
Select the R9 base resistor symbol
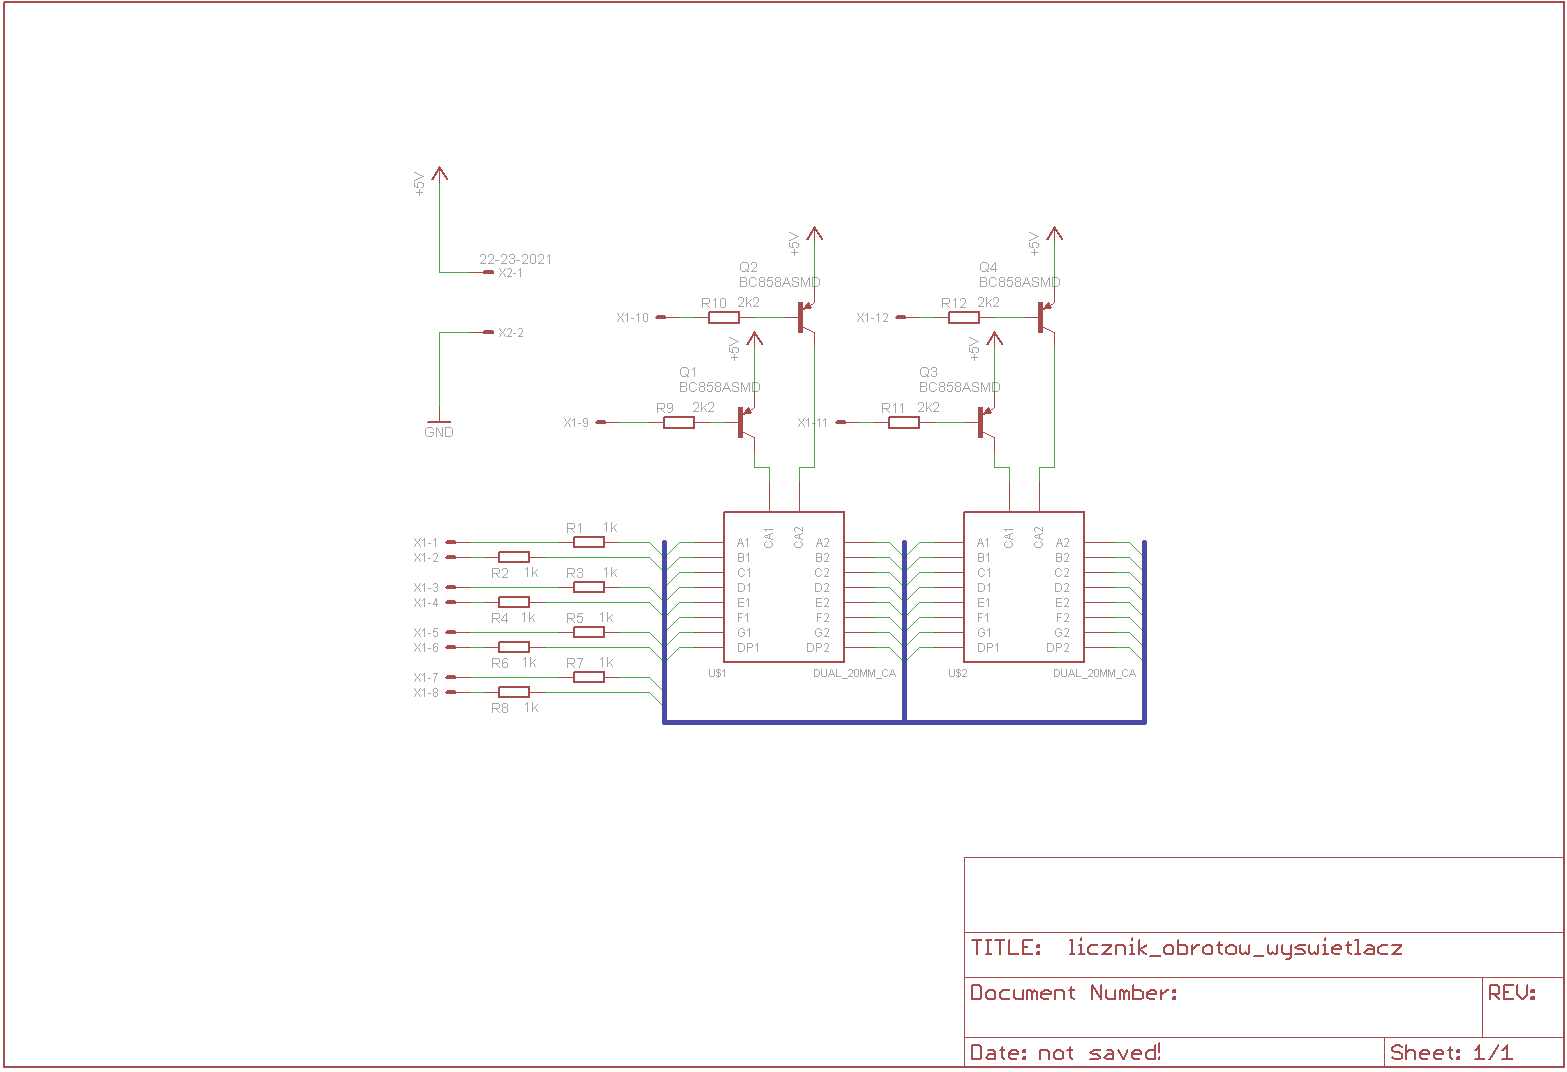(679, 422)
